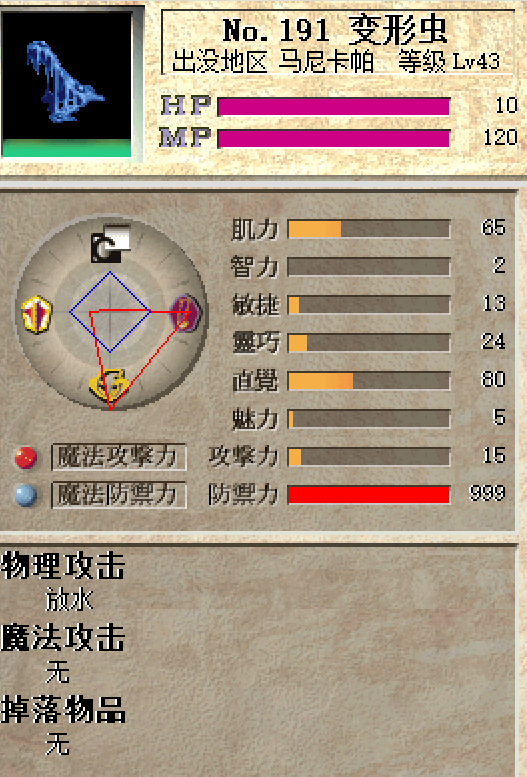The width and height of the screenshot is (527, 777).
Task: Click the red 防禦力 bar showing 999
Action: point(369,495)
